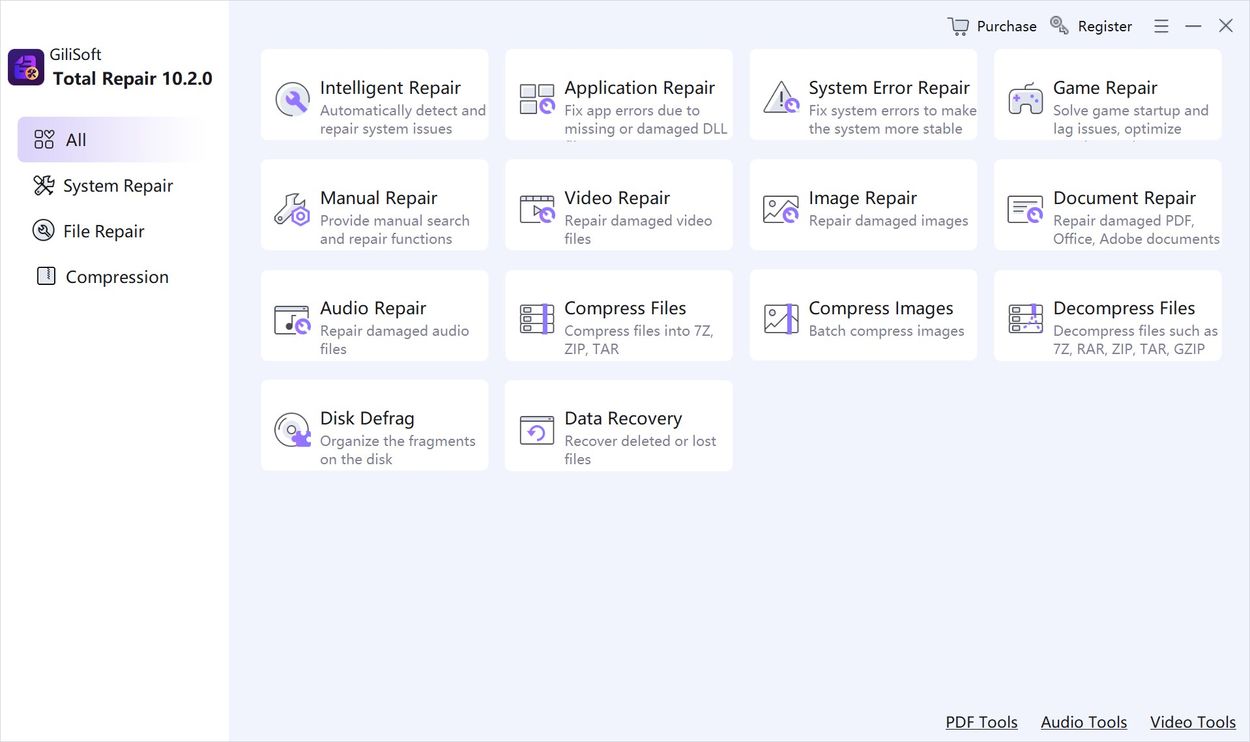Click the Compress Files icon
Screen dimensions: 1250x742
pyautogui.click(x=537, y=319)
